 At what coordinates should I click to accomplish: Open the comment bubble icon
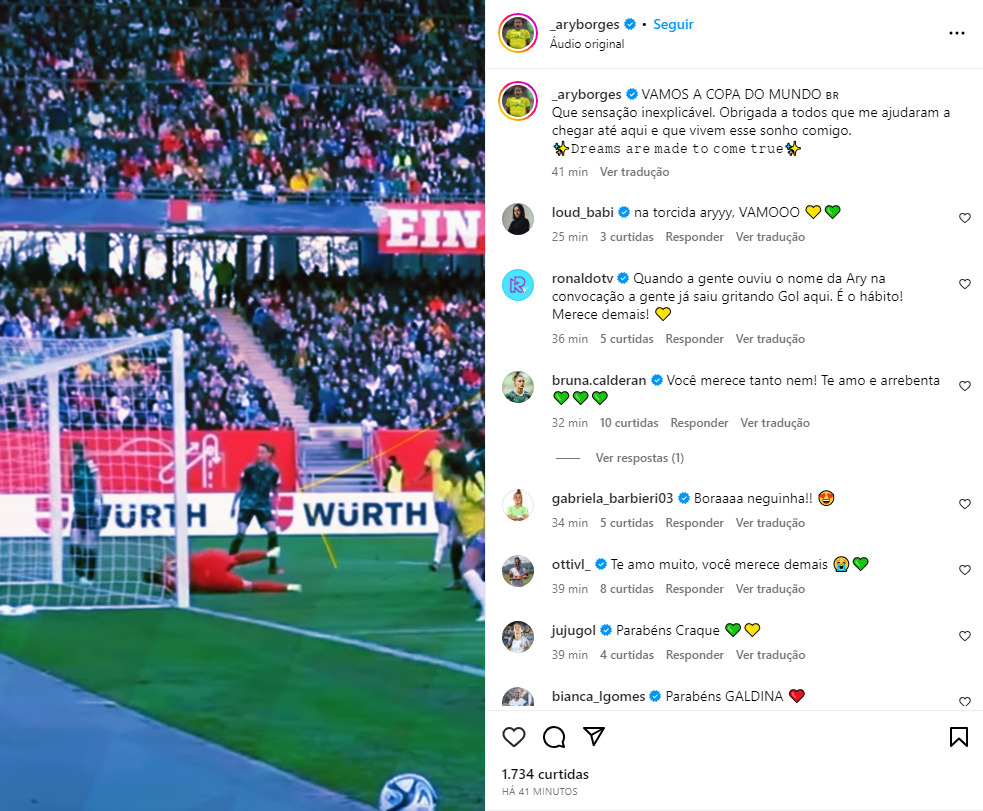point(554,737)
